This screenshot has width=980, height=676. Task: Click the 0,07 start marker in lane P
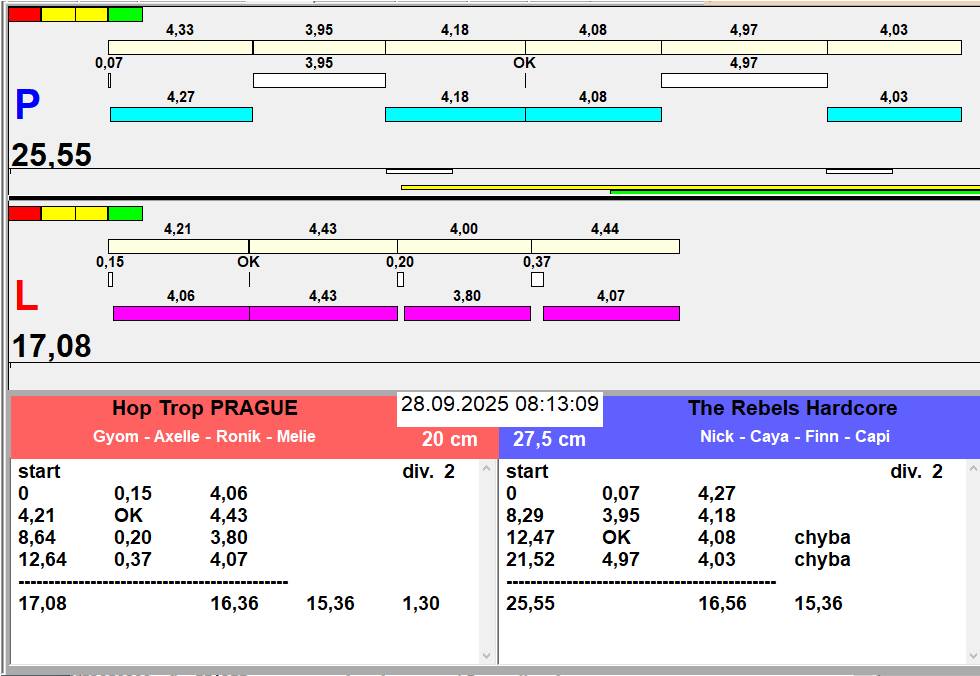tap(109, 81)
